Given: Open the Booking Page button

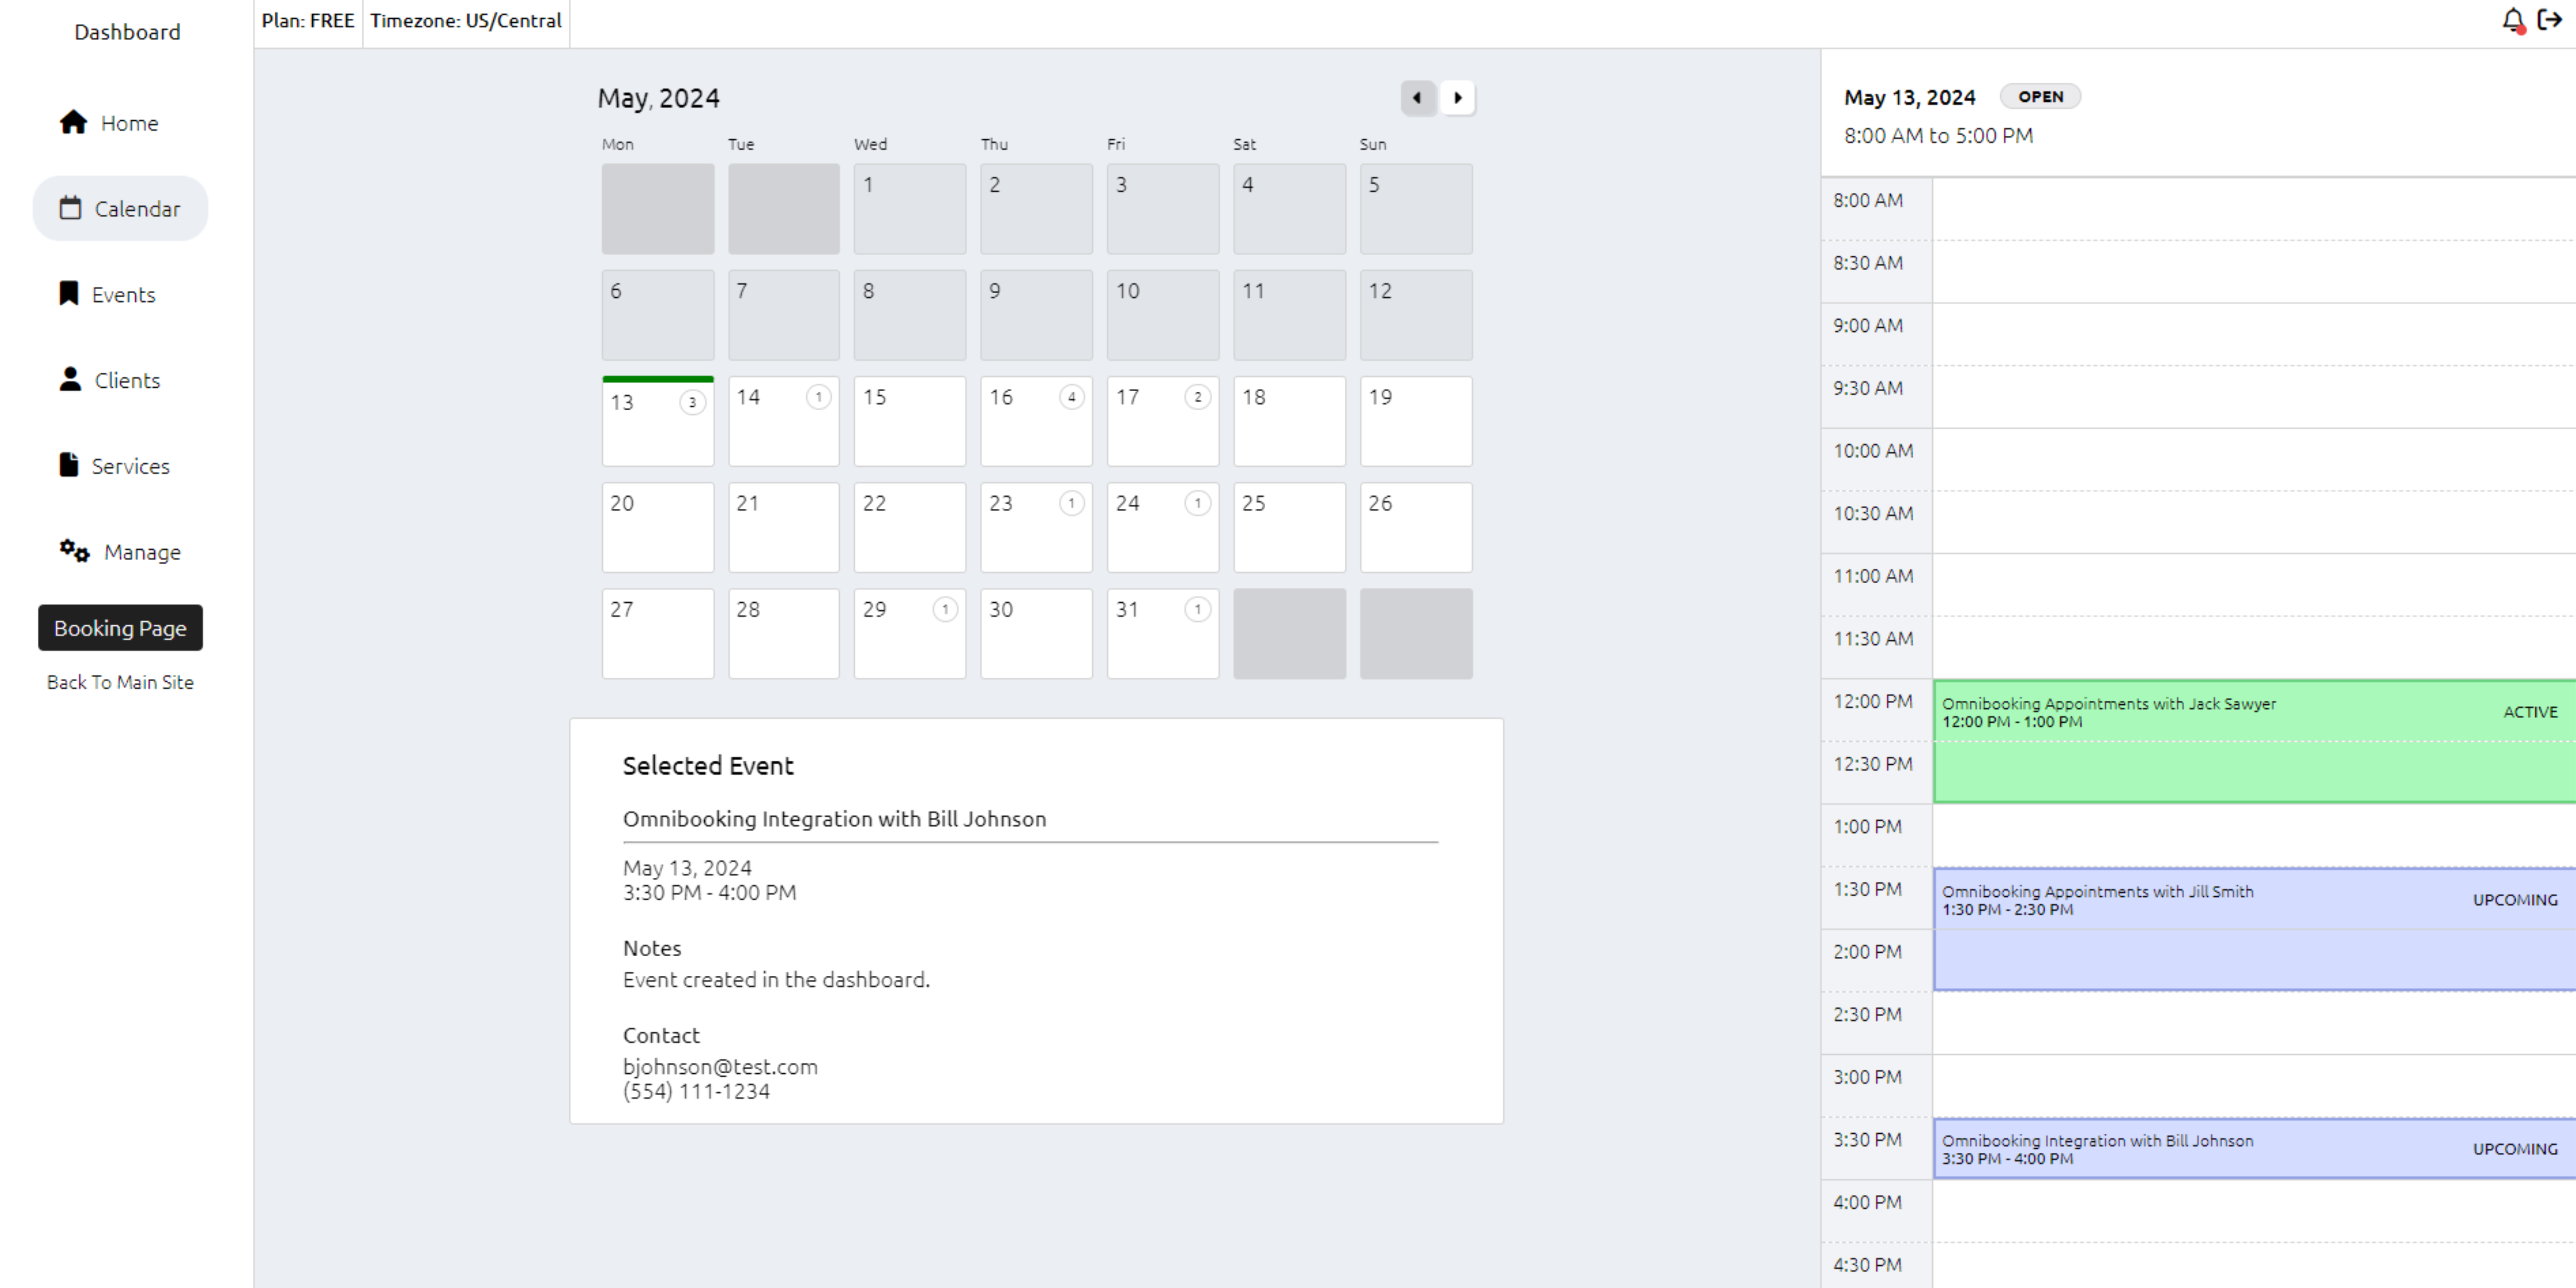Looking at the screenshot, I should coord(120,628).
